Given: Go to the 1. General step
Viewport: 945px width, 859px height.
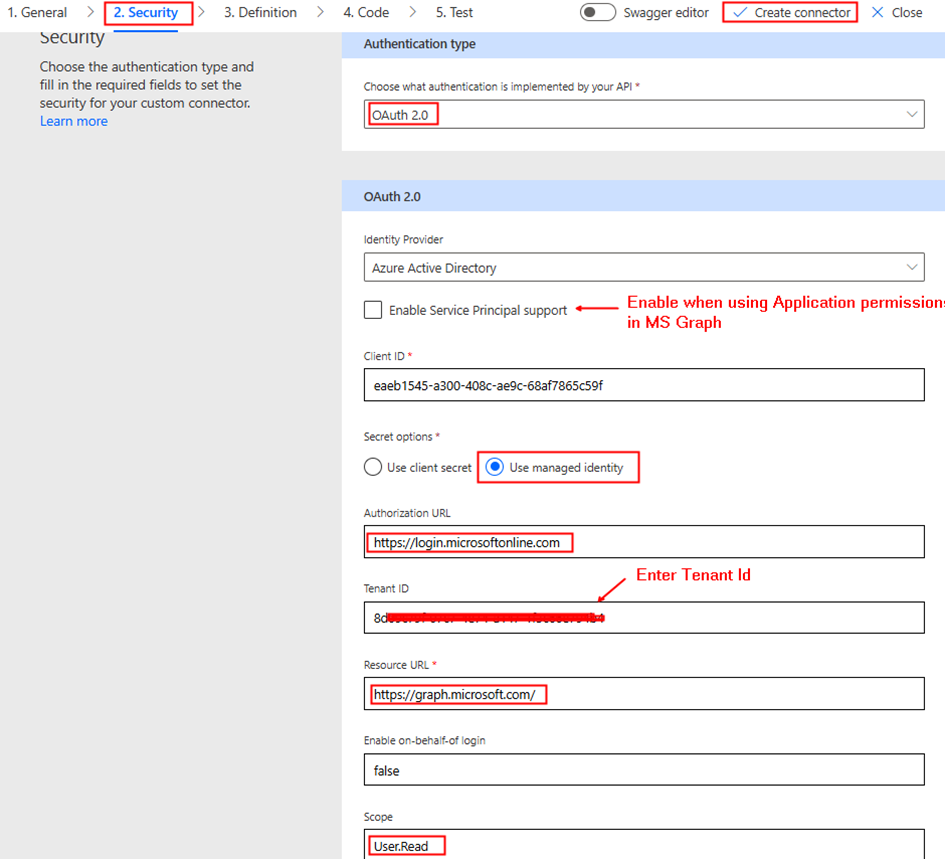Looking at the screenshot, I should (x=37, y=13).
